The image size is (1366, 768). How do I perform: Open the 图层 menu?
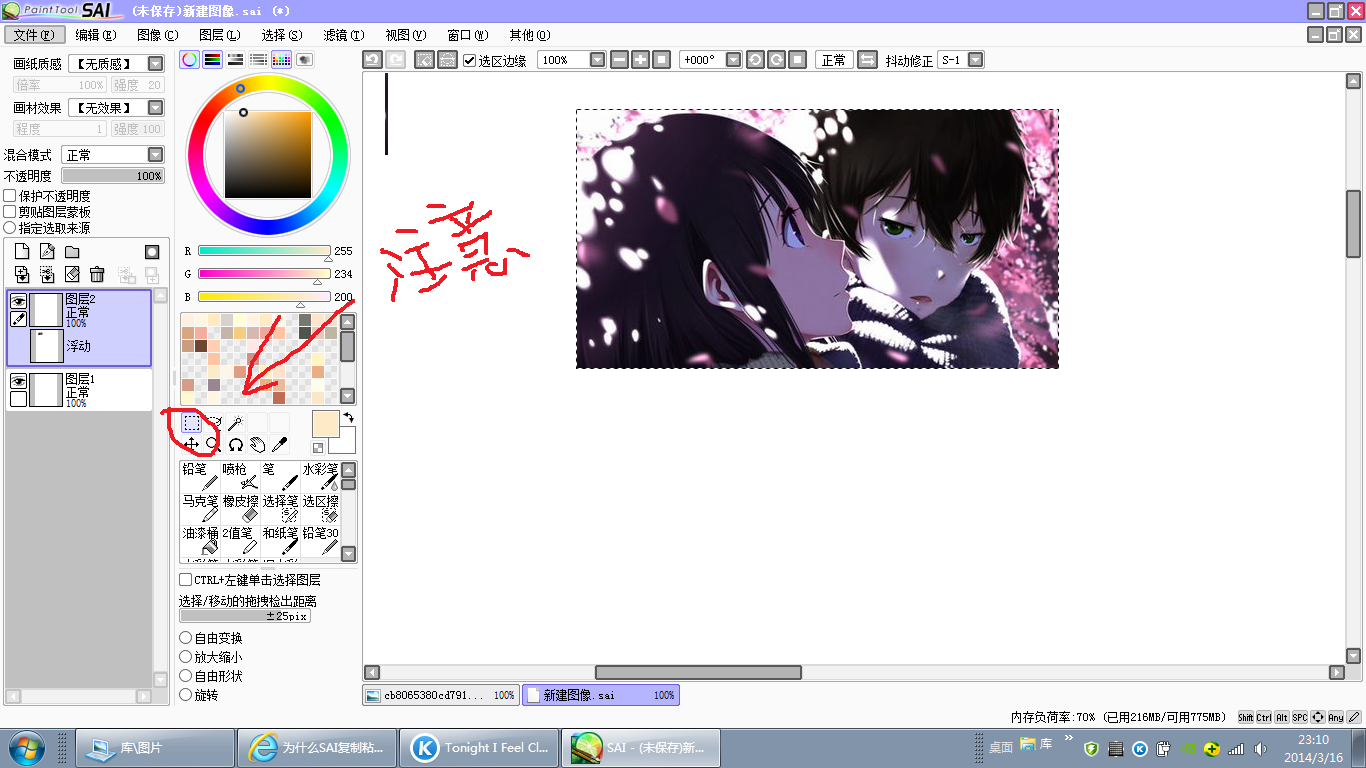tap(219, 35)
